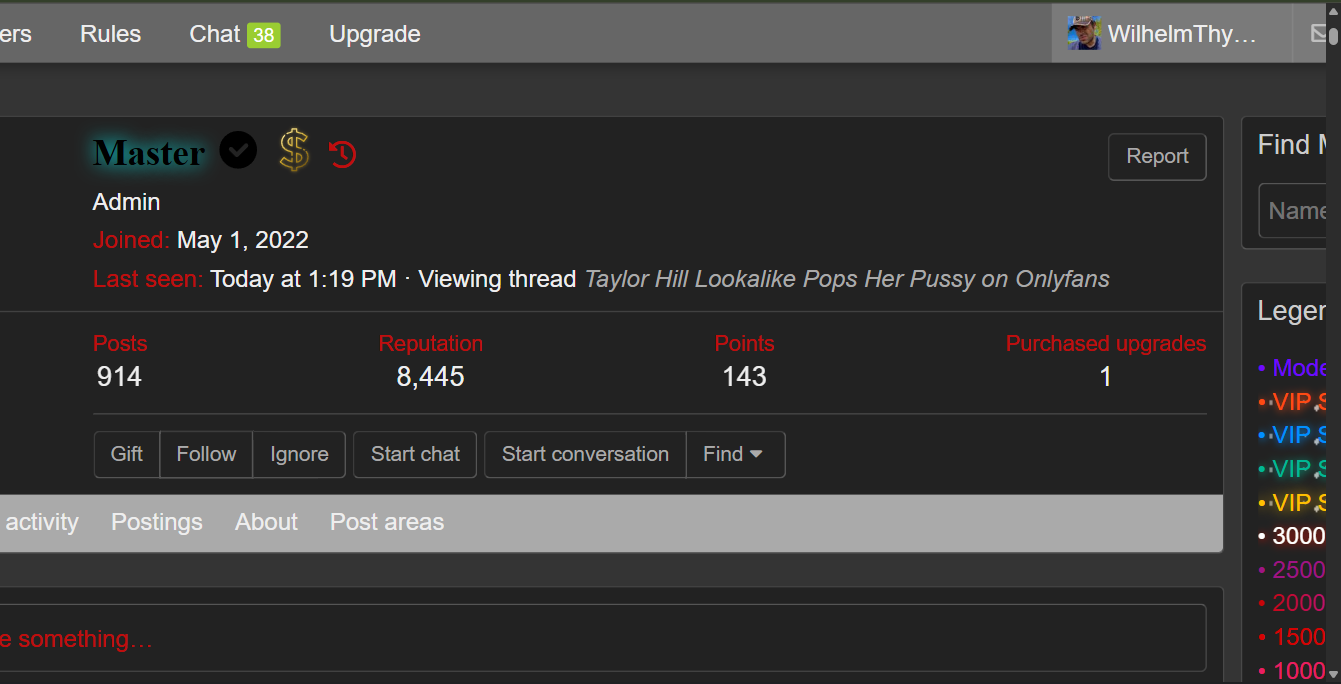Expand the Find dropdown
Screen dimensions: 1341x684
coord(735,454)
